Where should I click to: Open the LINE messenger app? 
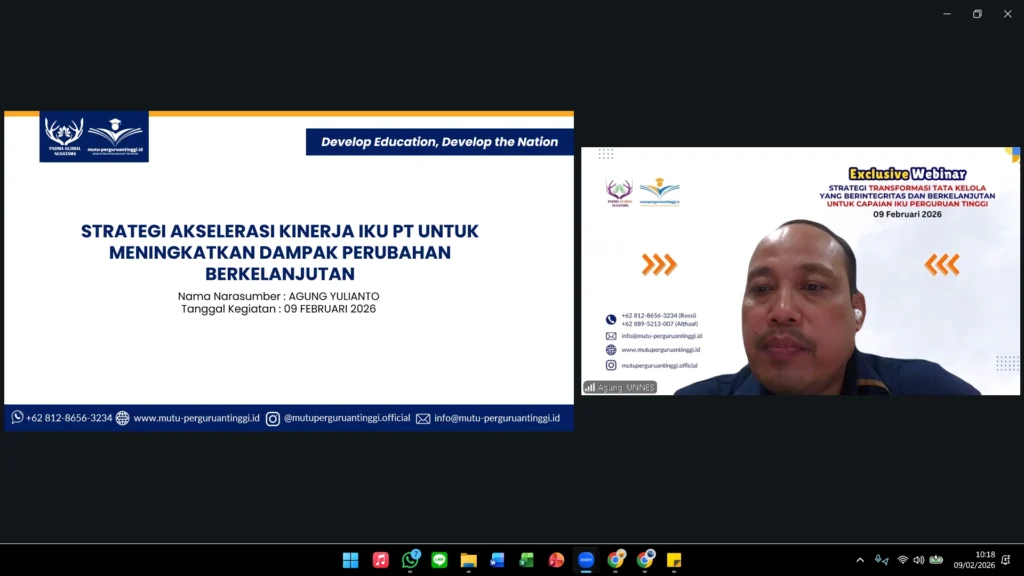(x=439, y=560)
